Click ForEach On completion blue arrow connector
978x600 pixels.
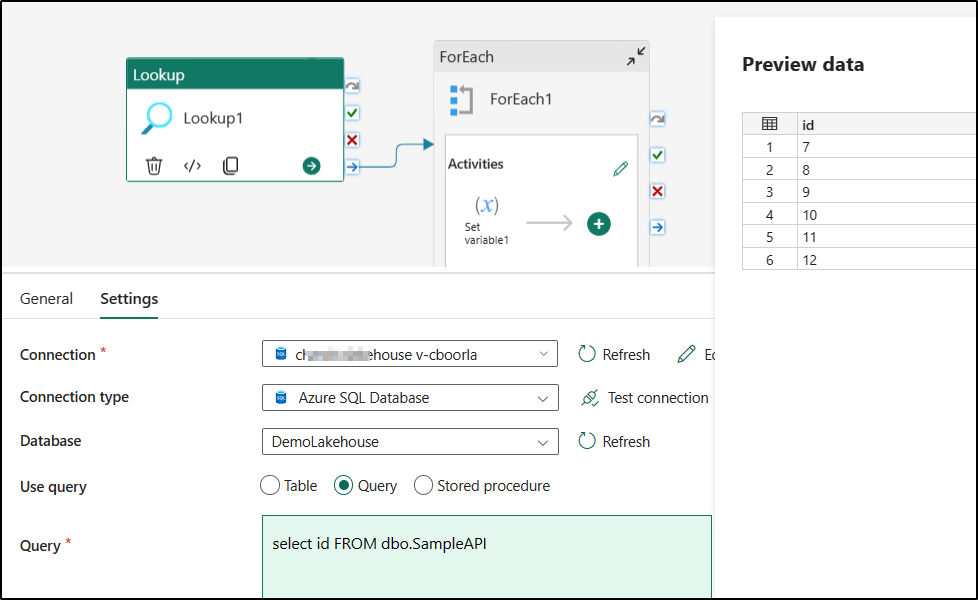coord(657,227)
